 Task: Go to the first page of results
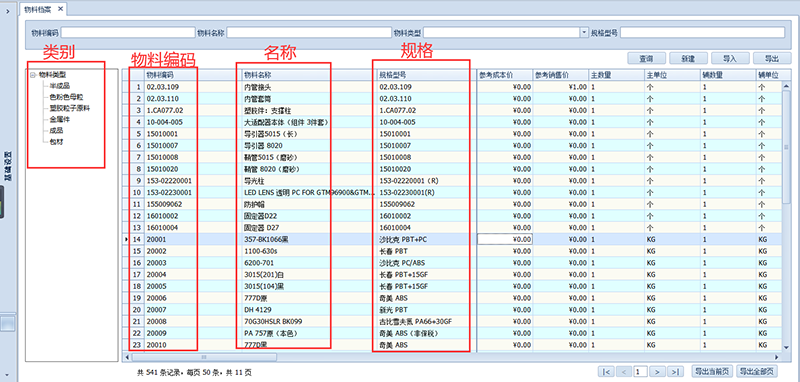point(606,371)
